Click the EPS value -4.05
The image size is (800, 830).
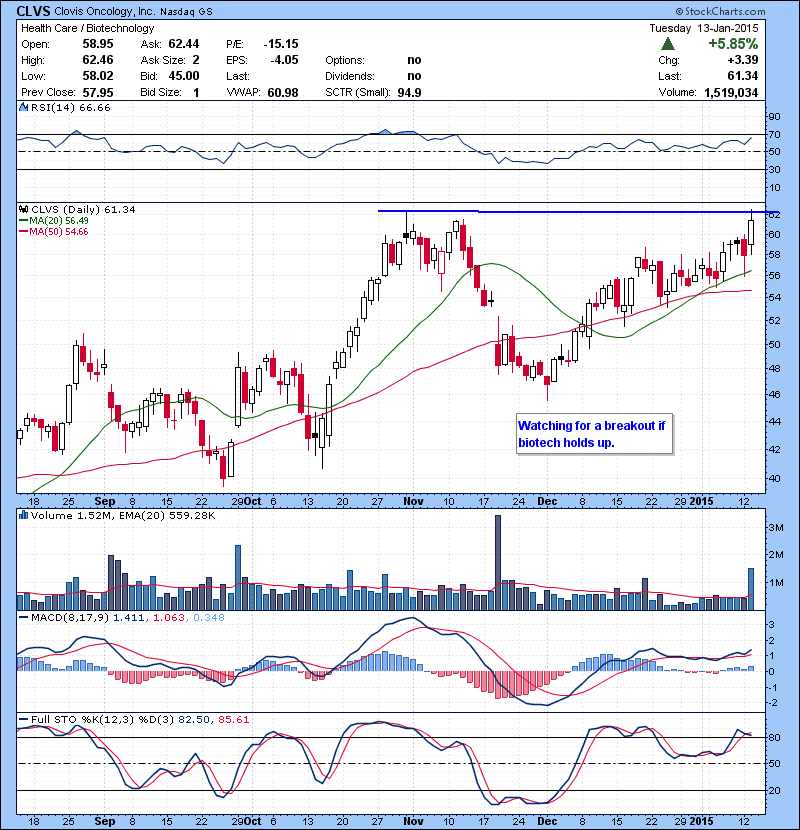coord(284,60)
